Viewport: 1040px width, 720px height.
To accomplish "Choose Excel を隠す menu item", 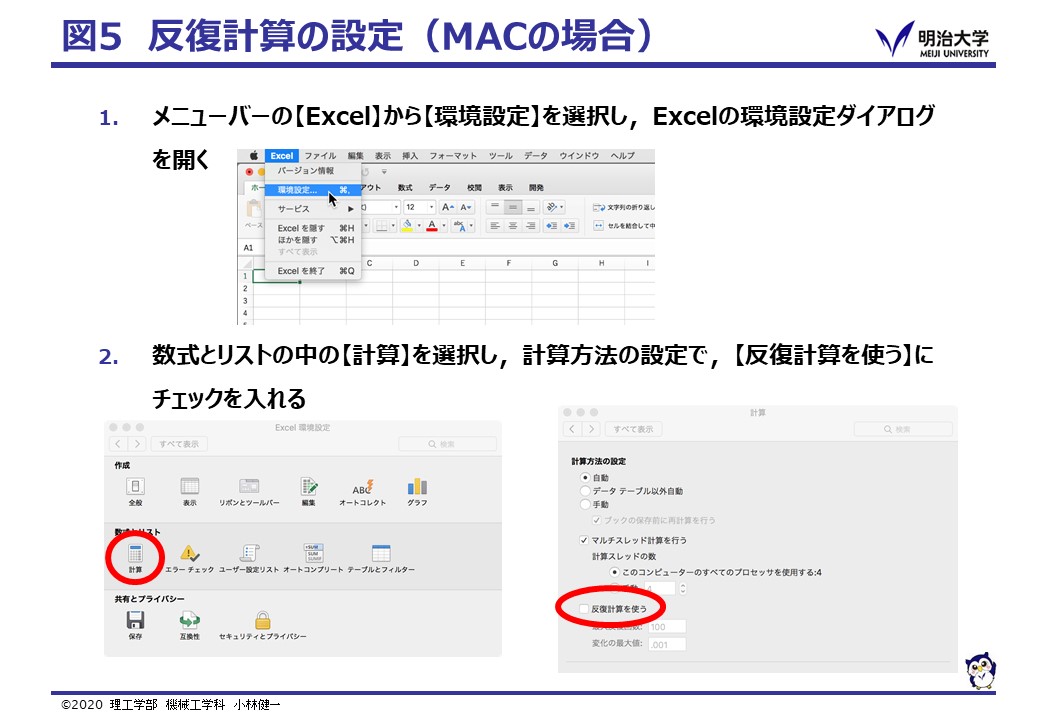I will click(x=313, y=228).
